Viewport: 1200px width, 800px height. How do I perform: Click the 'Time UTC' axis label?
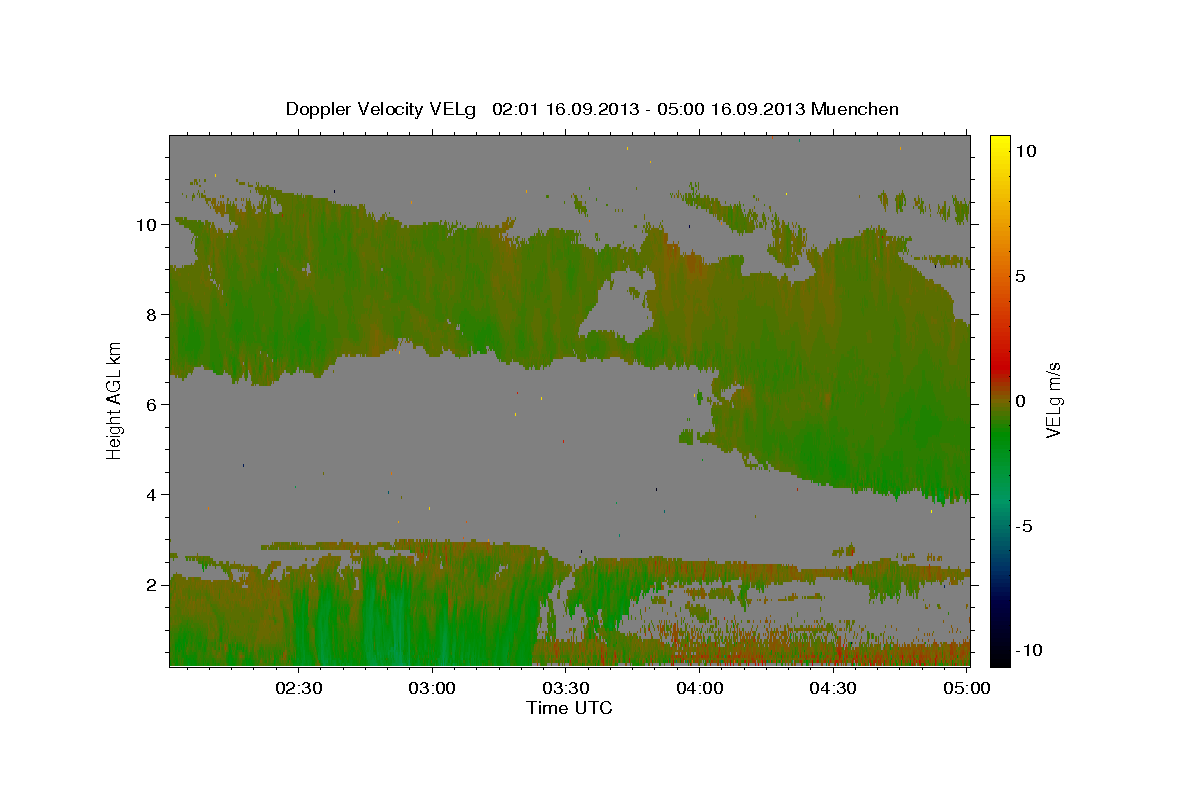[569, 708]
